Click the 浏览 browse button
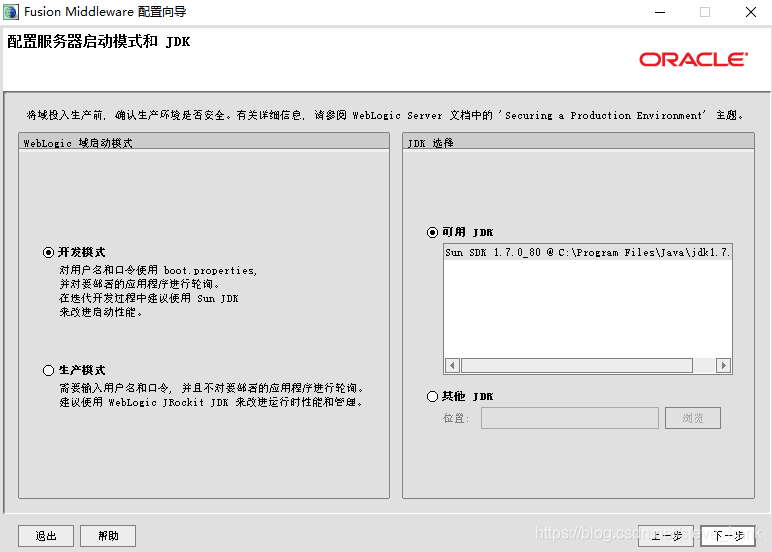The height and width of the screenshot is (552, 772). tap(693, 418)
